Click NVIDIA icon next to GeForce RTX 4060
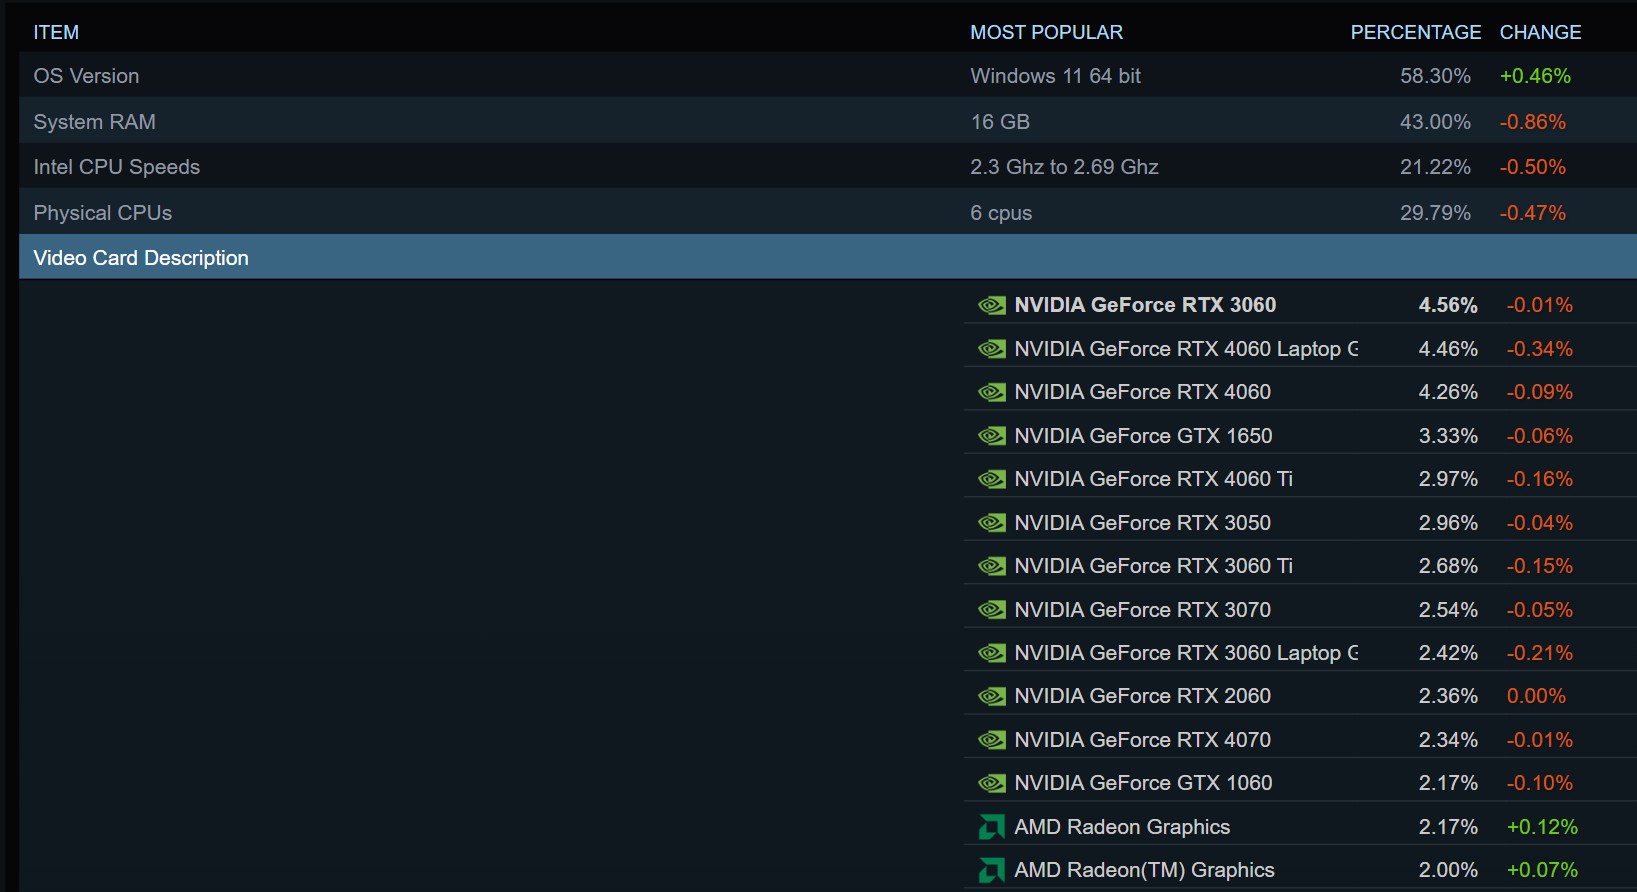Screen dimensions: 1637x892 pos(992,392)
